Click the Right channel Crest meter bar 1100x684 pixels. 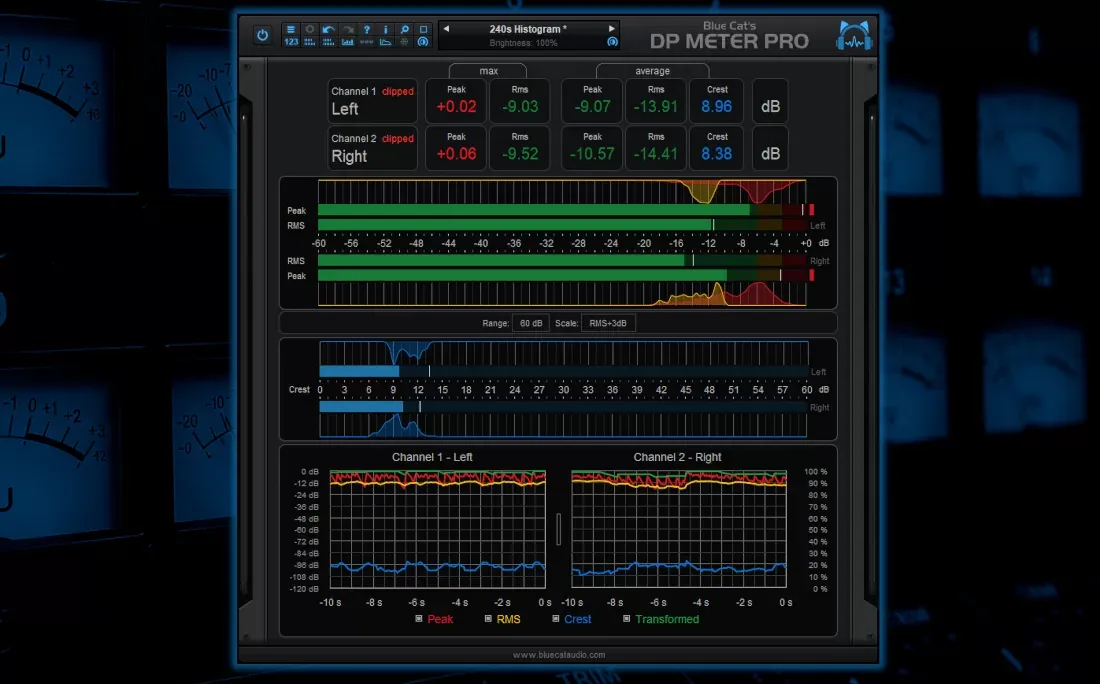click(x=563, y=407)
